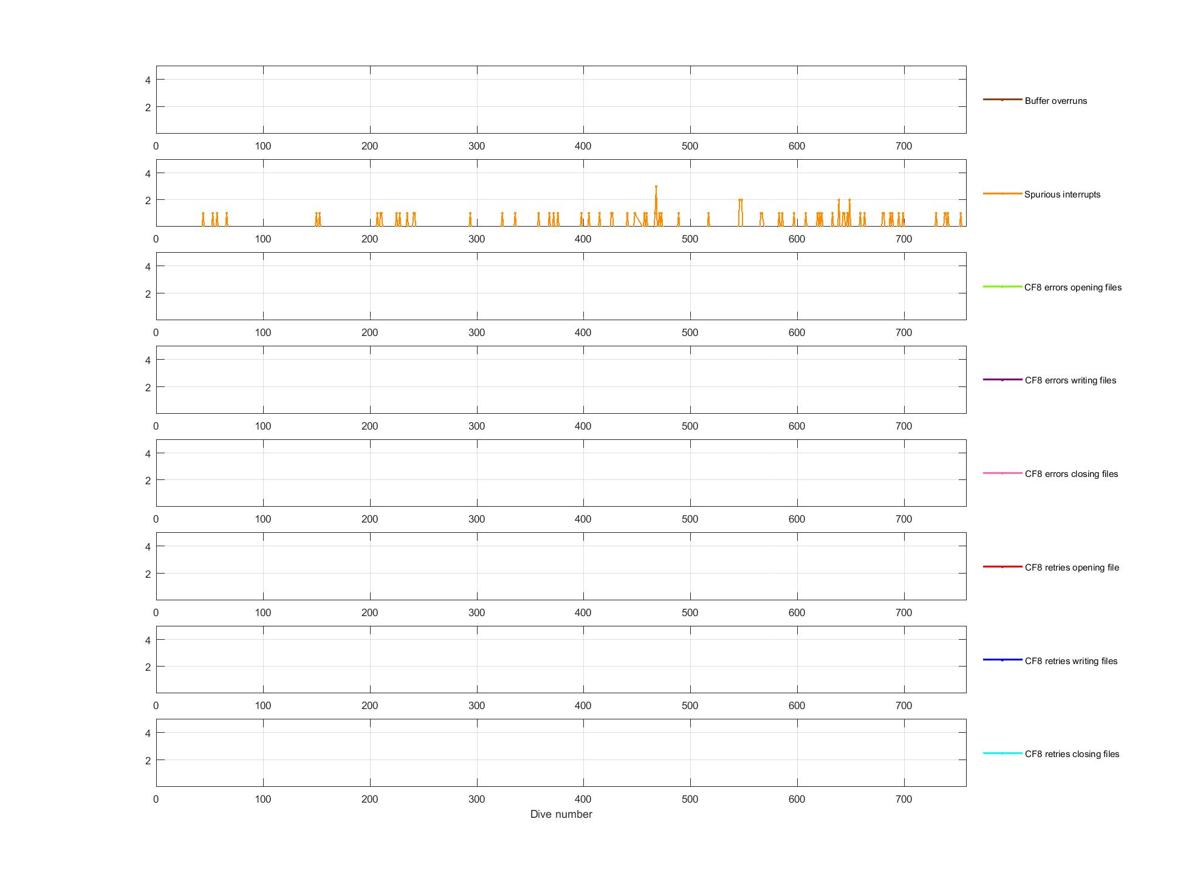The image size is (1200, 885).
Task: Click the orange spike reaching 2 near dive 547
Action: (x=741, y=212)
